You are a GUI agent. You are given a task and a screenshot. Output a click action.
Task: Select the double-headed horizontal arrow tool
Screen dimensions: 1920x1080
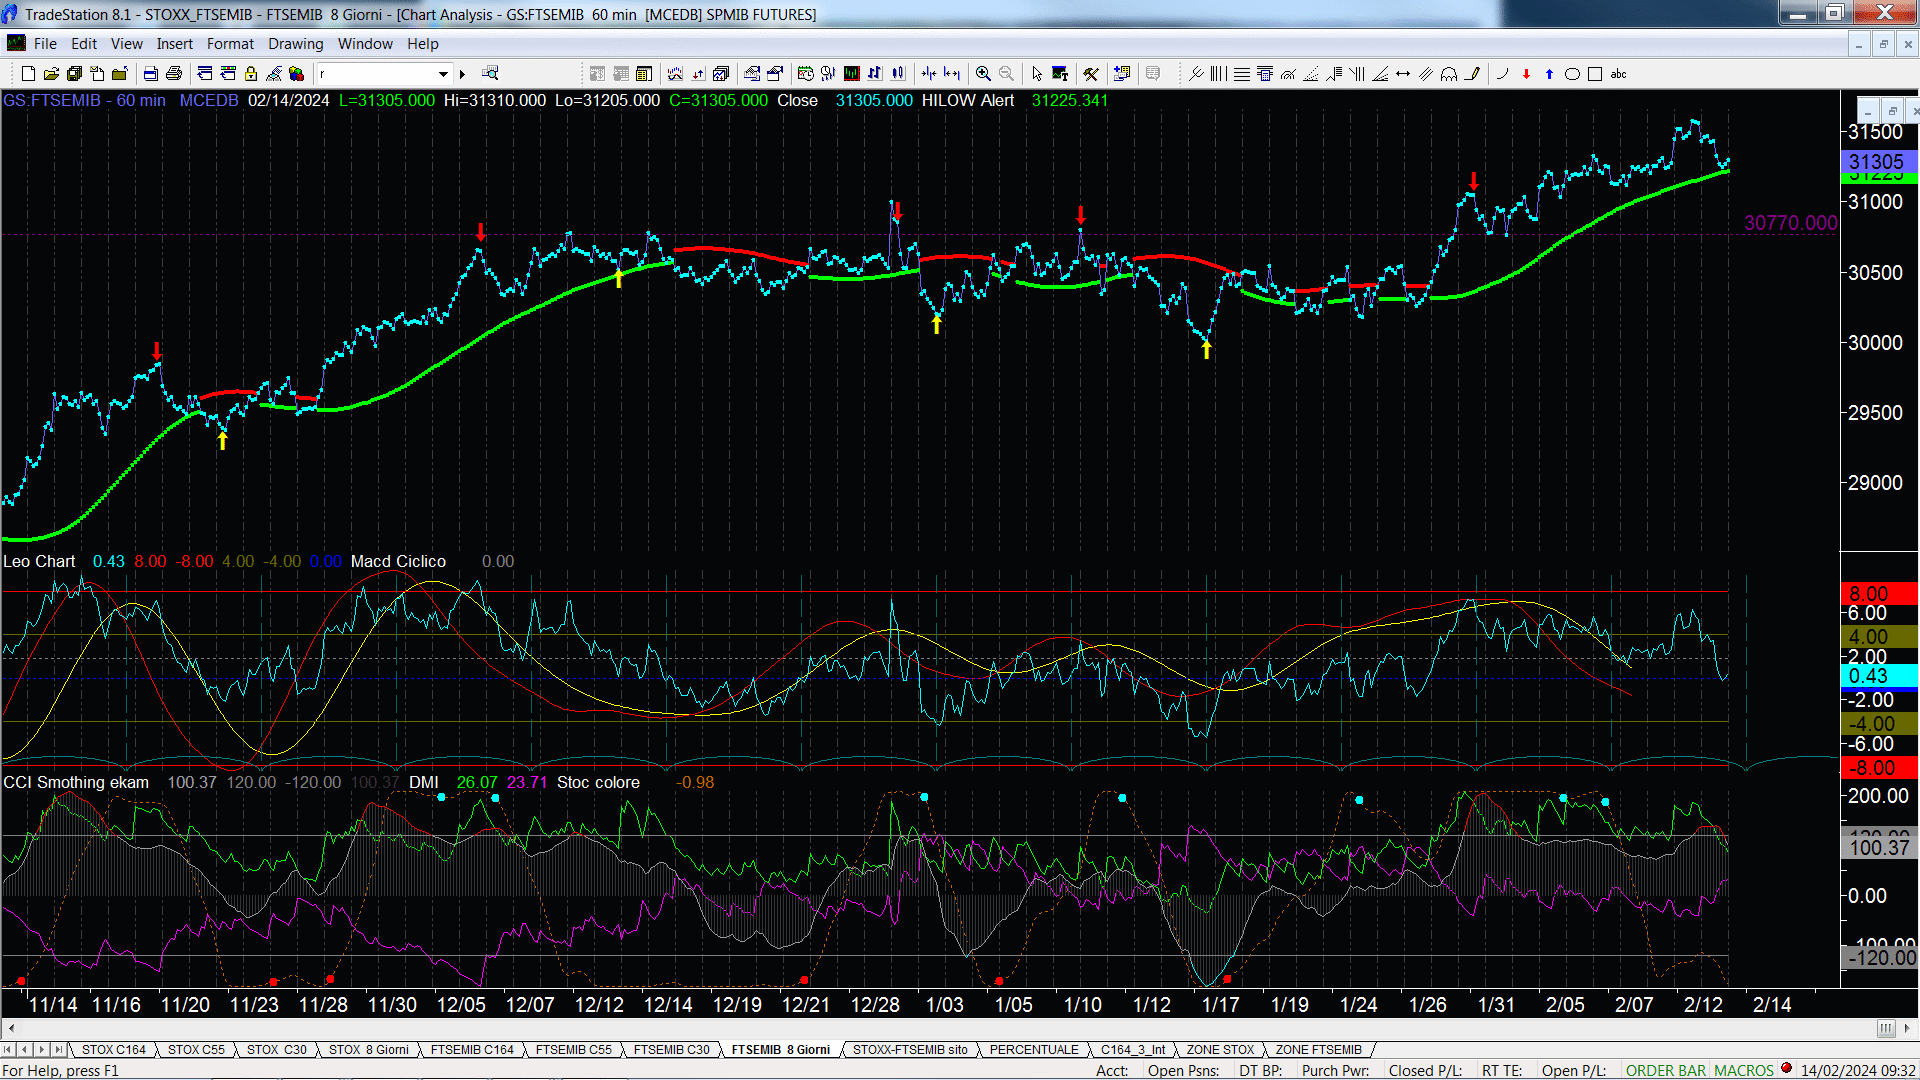click(x=1403, y=74)
